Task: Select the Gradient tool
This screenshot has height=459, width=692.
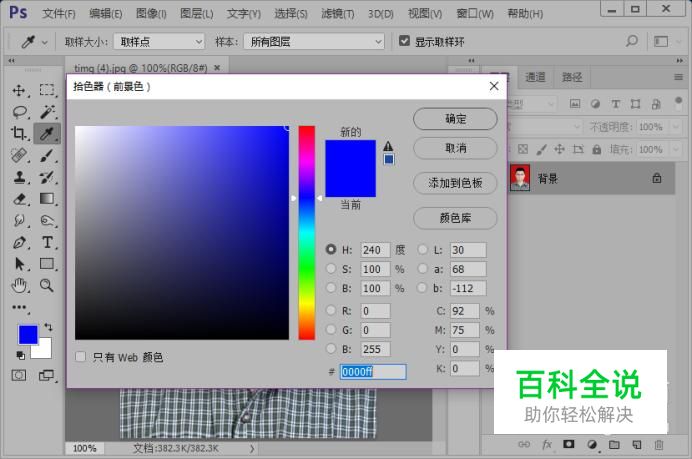Action: pos(47,199)
